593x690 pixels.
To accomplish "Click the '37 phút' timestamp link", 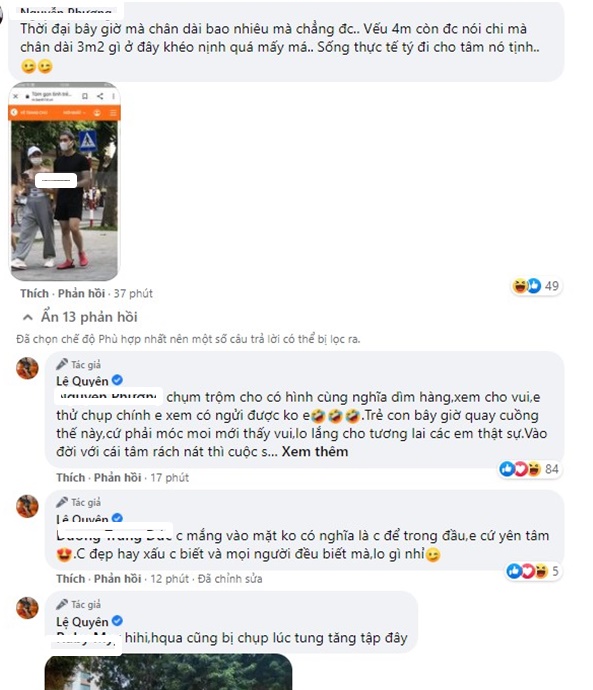I will [x=133, y=294].
